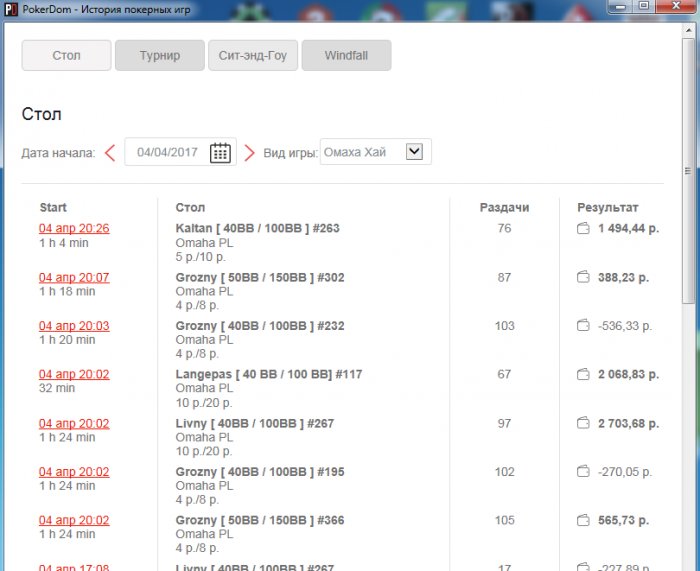700x571 pixels.
Task: Expand the Вид игры Омаха Хай dropdown
Action: click(414, 151)
